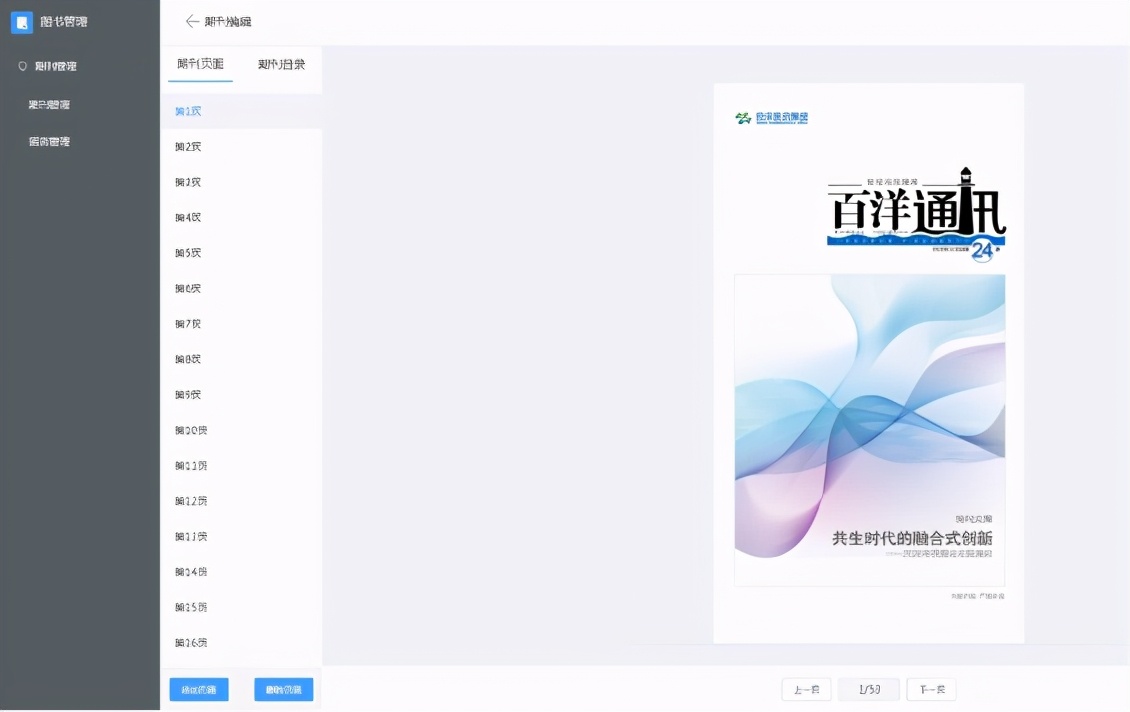Click the 1/50 page number indicator

tap(868, 689)
